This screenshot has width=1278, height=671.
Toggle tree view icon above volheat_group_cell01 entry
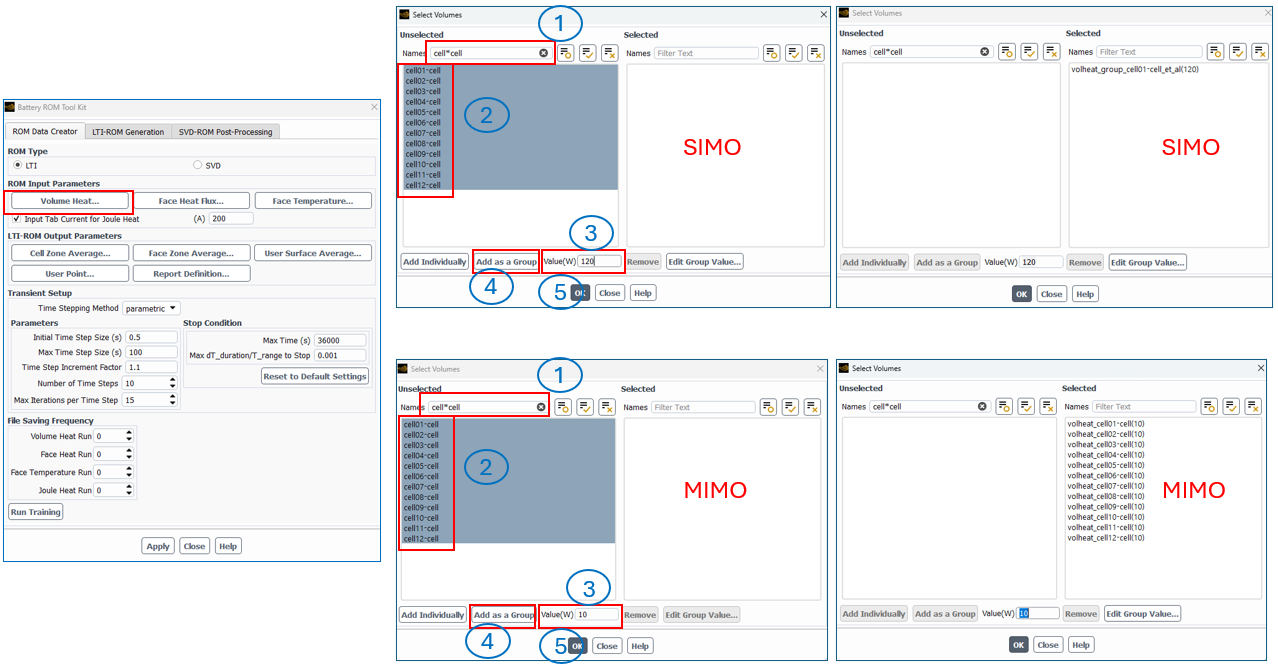click(1216, 52)
